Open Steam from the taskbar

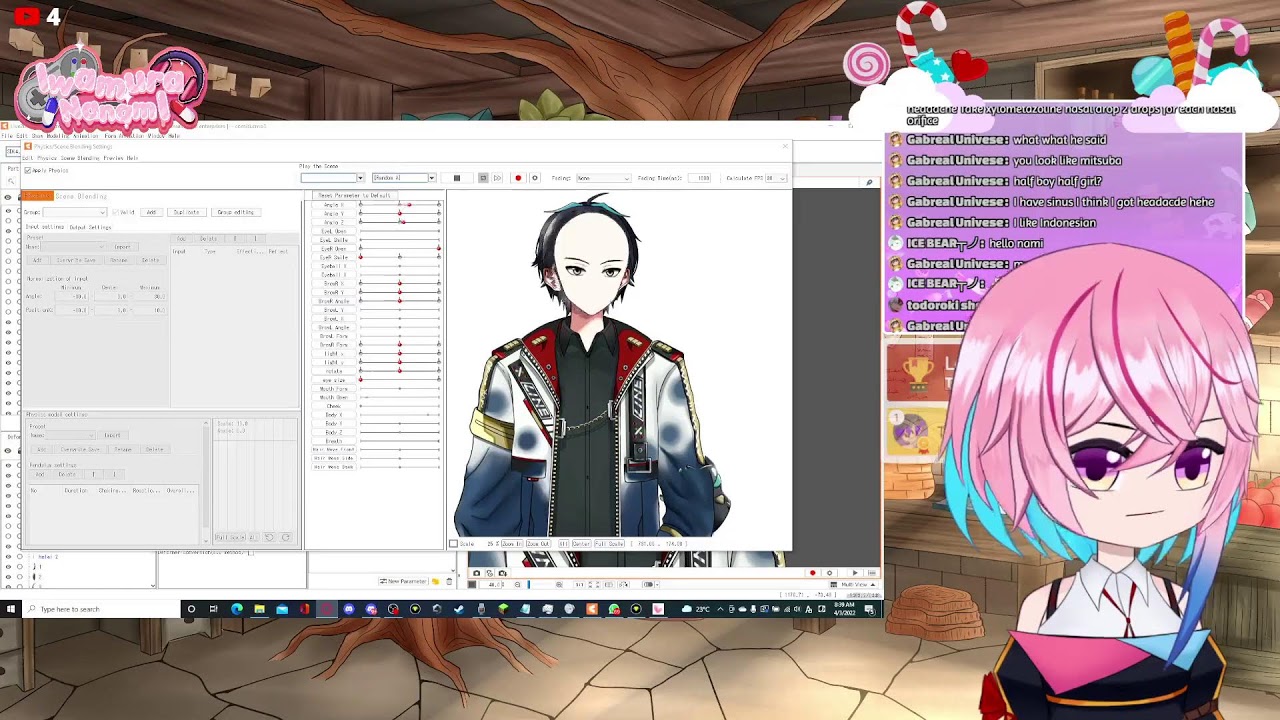[459, 609]
